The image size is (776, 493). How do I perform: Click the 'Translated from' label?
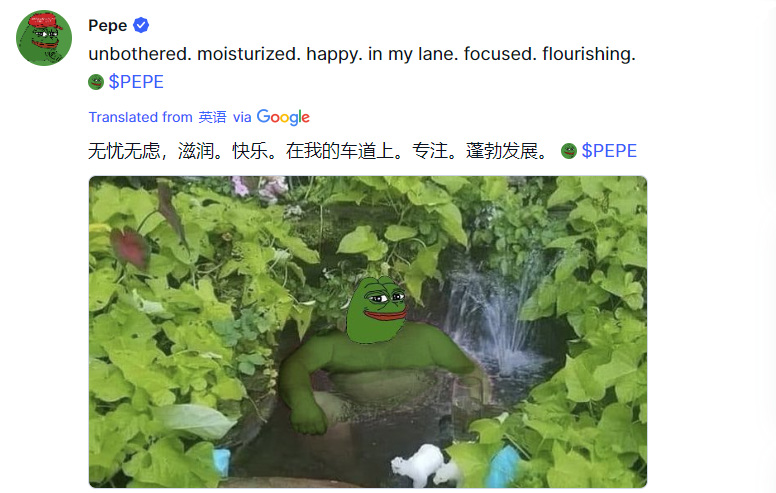point(141,117)
